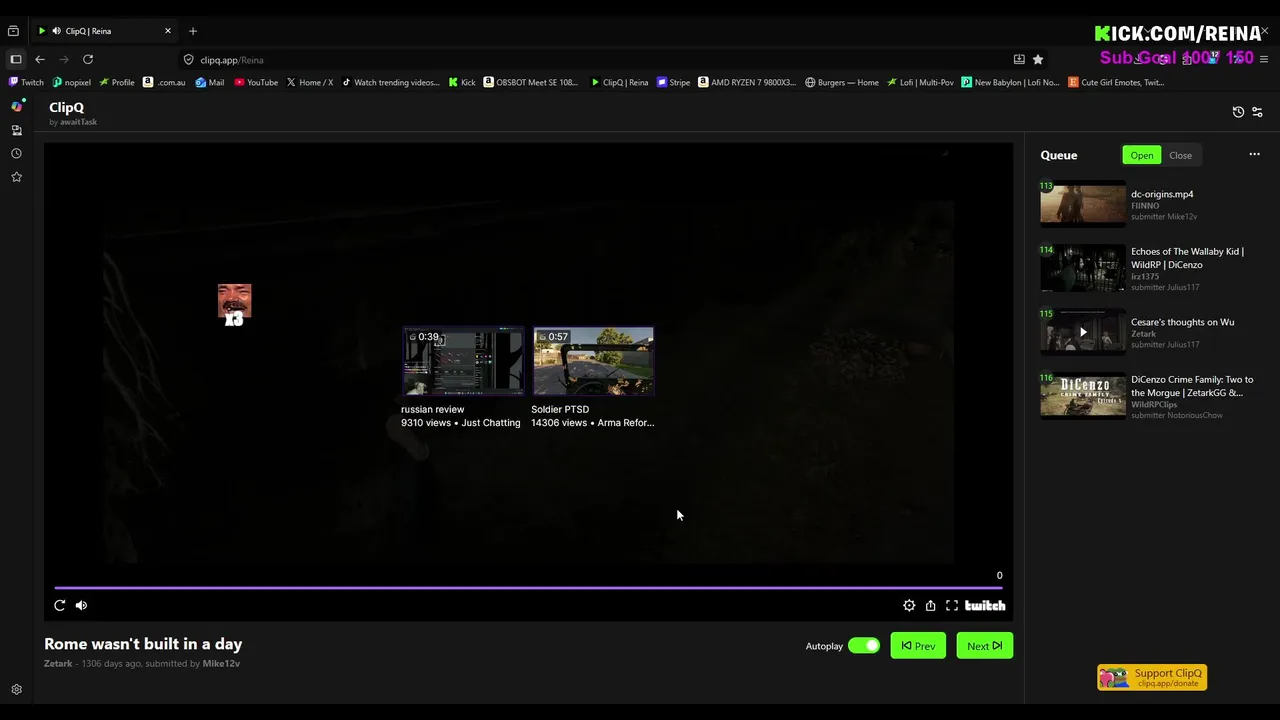The height and width of the screenshot is (720, 1280).
Task: Click the title dc-origins.mp4
Action: (x=1162, y=194)
